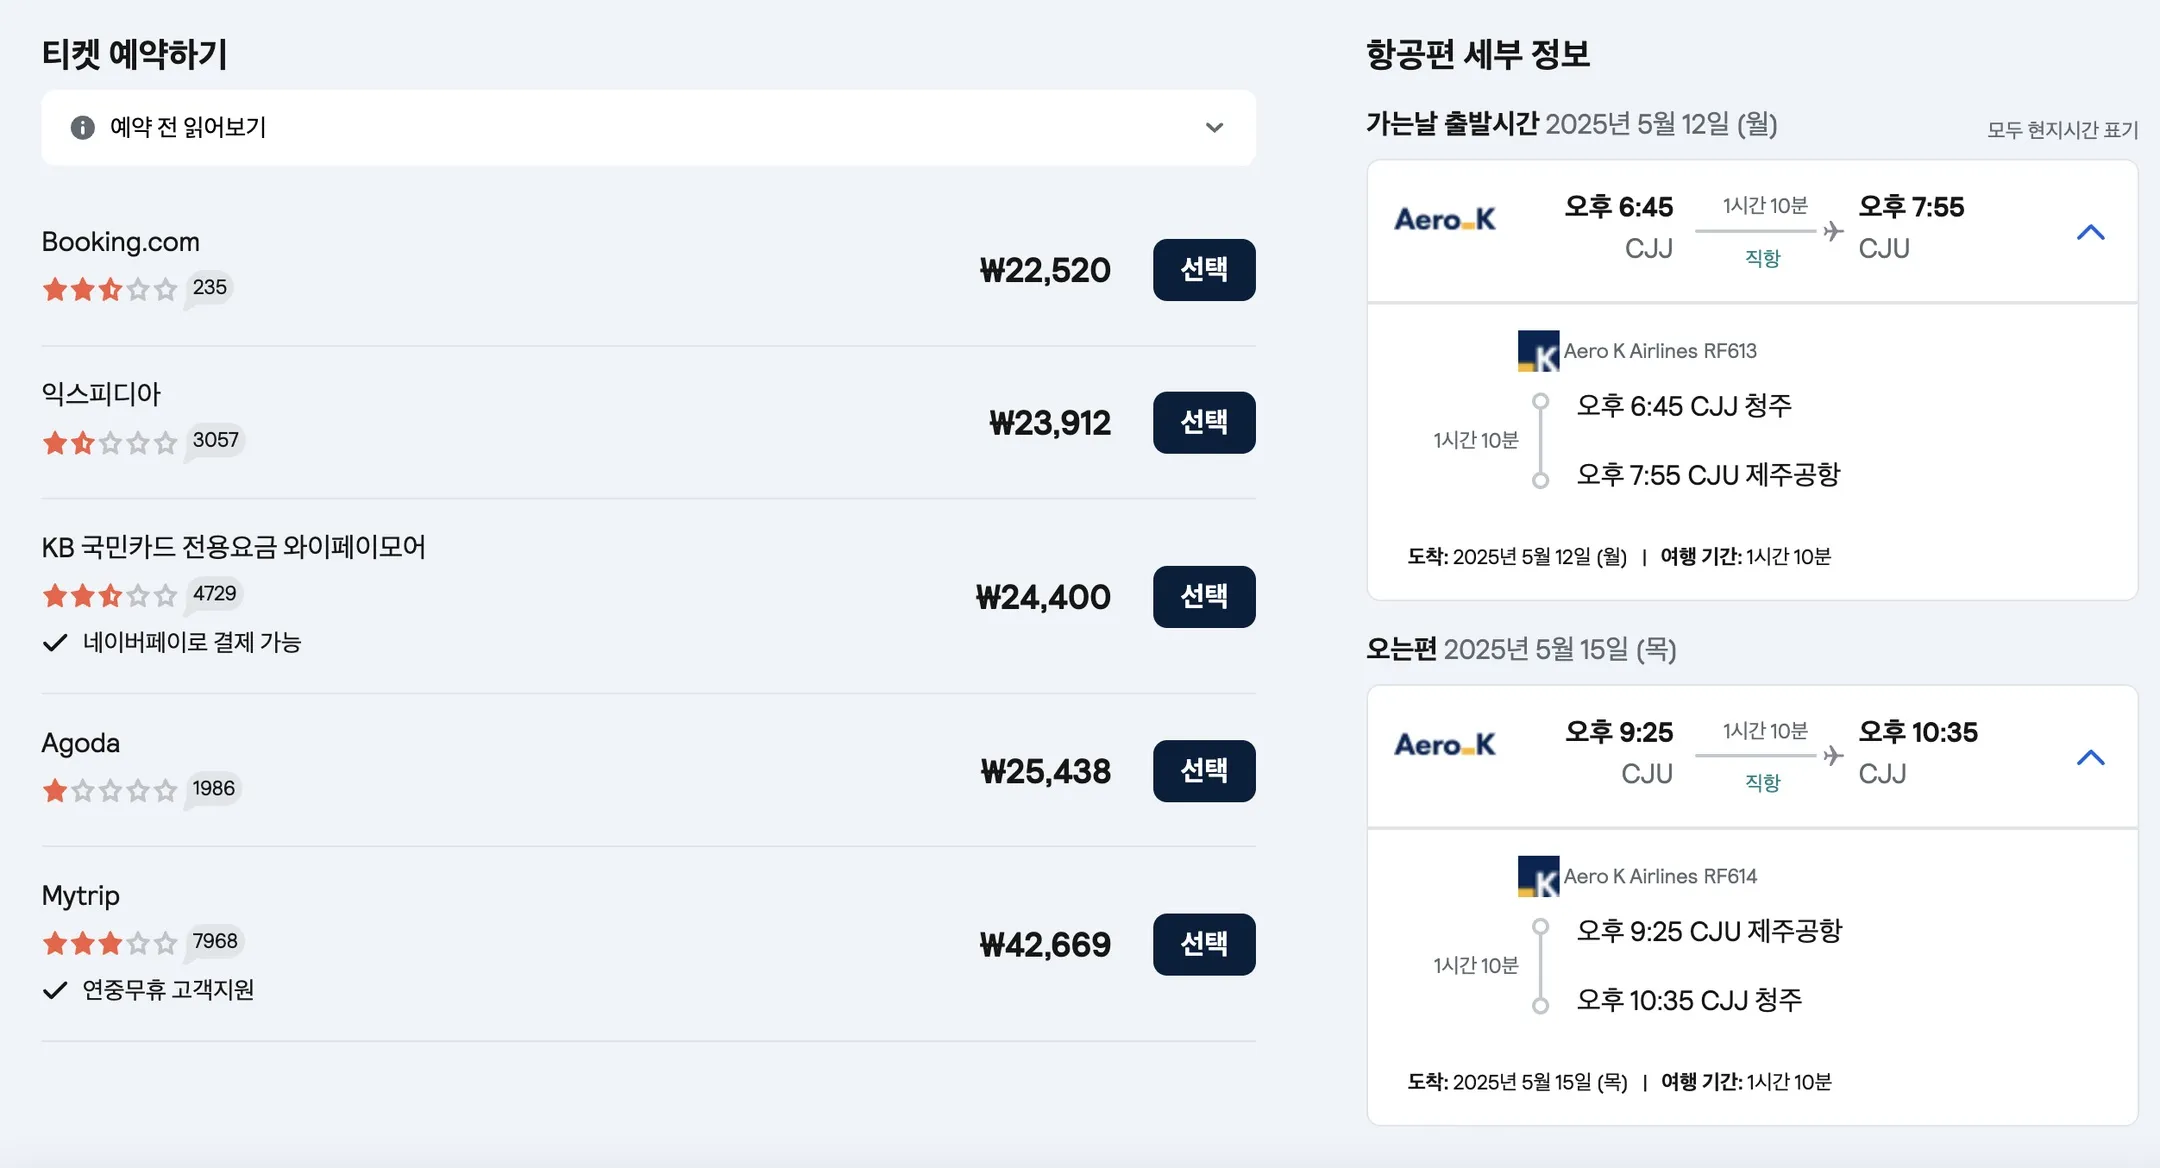Click the 연중무휴 고객지원 checkmark

pyautogui.click(x=55, y=990)
